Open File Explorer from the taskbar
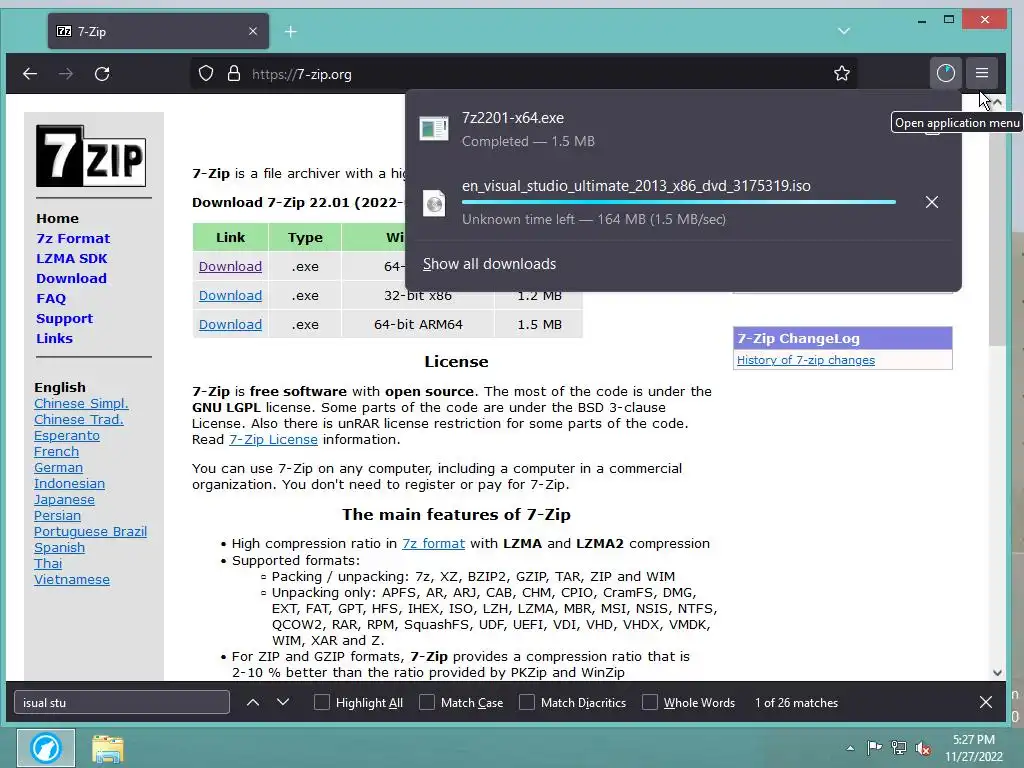 point(108,748)
